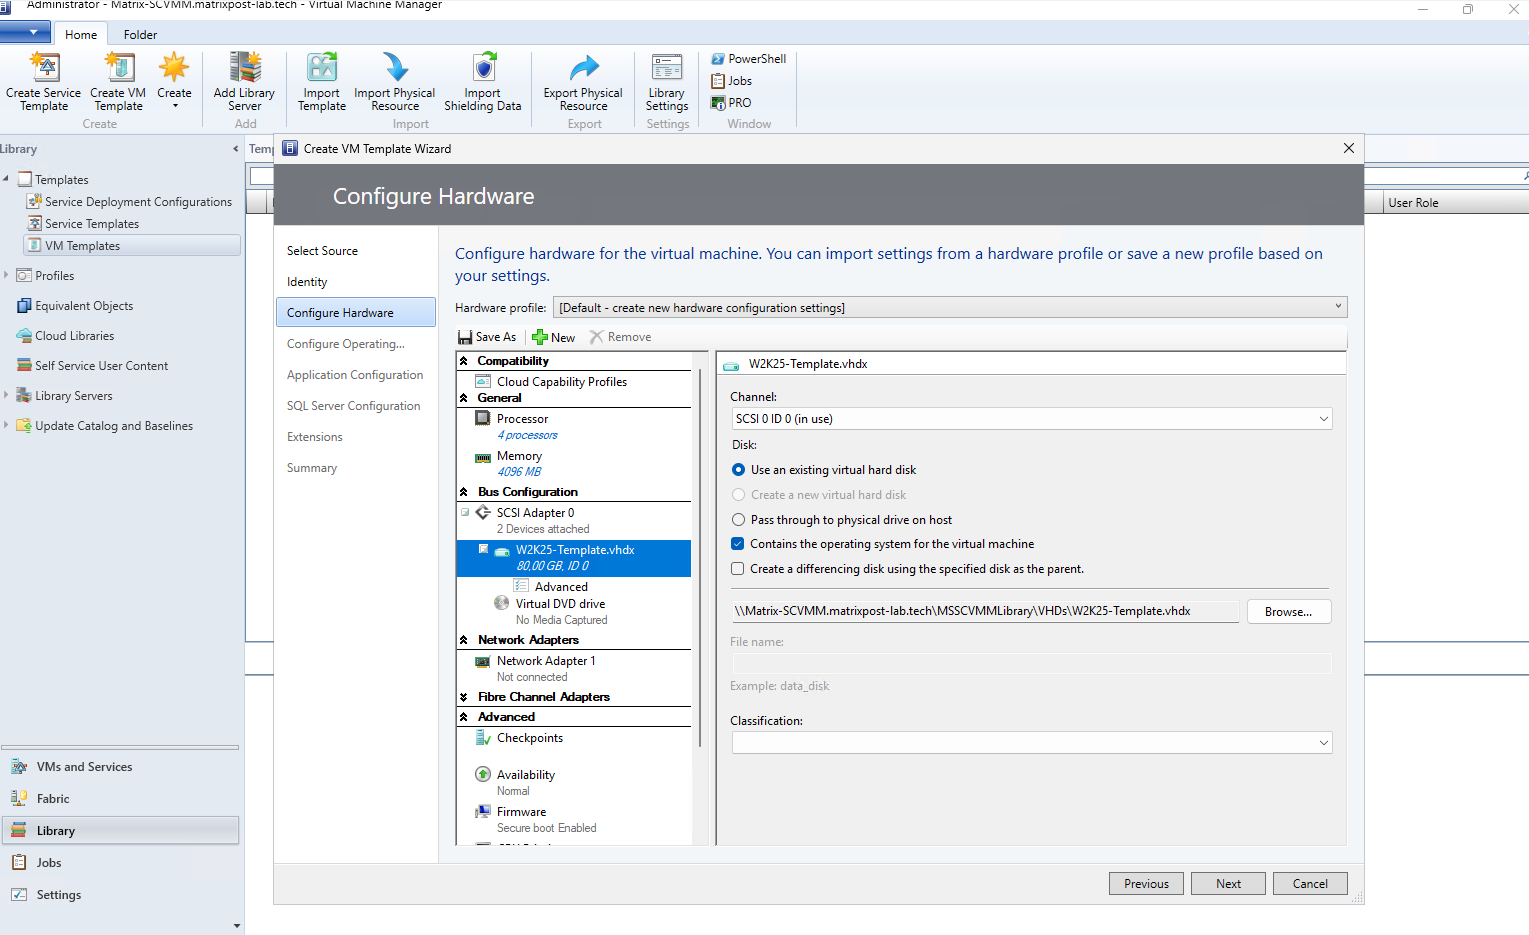Screen dimensions: 1529x935
Task: Select Service Templates in Library tree
Action: coord(92,224)
